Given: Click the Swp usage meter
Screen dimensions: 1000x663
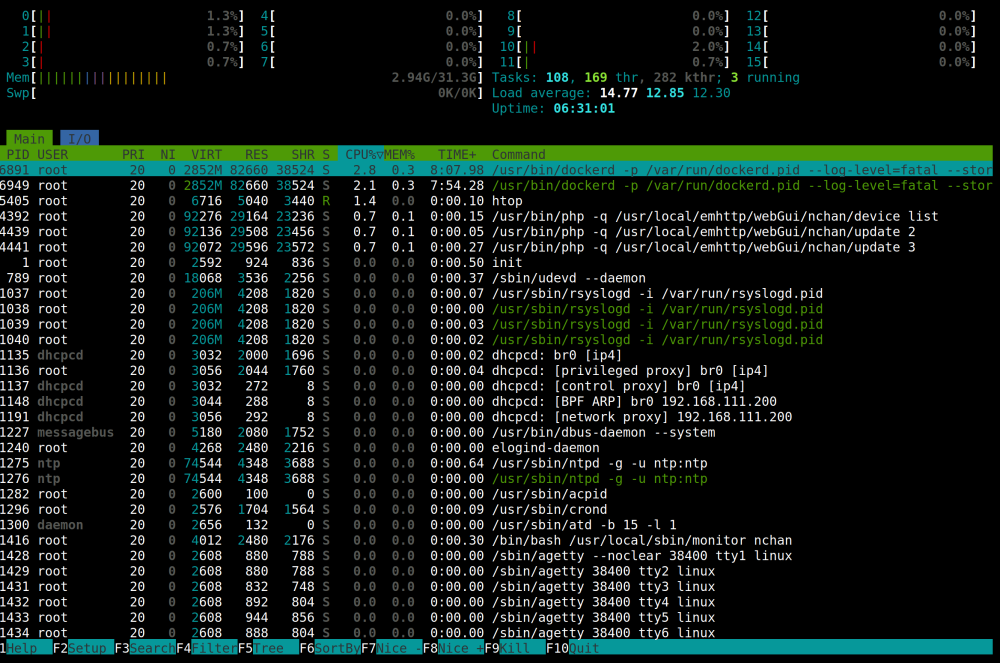Looking at the screenshot, I should [x=245, y=92].
